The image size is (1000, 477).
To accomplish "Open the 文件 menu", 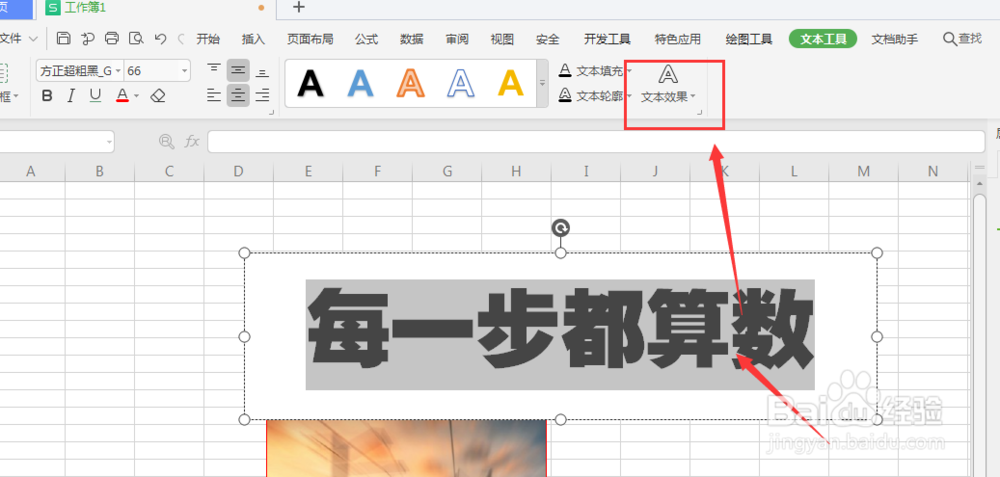I will pos(11,39).
